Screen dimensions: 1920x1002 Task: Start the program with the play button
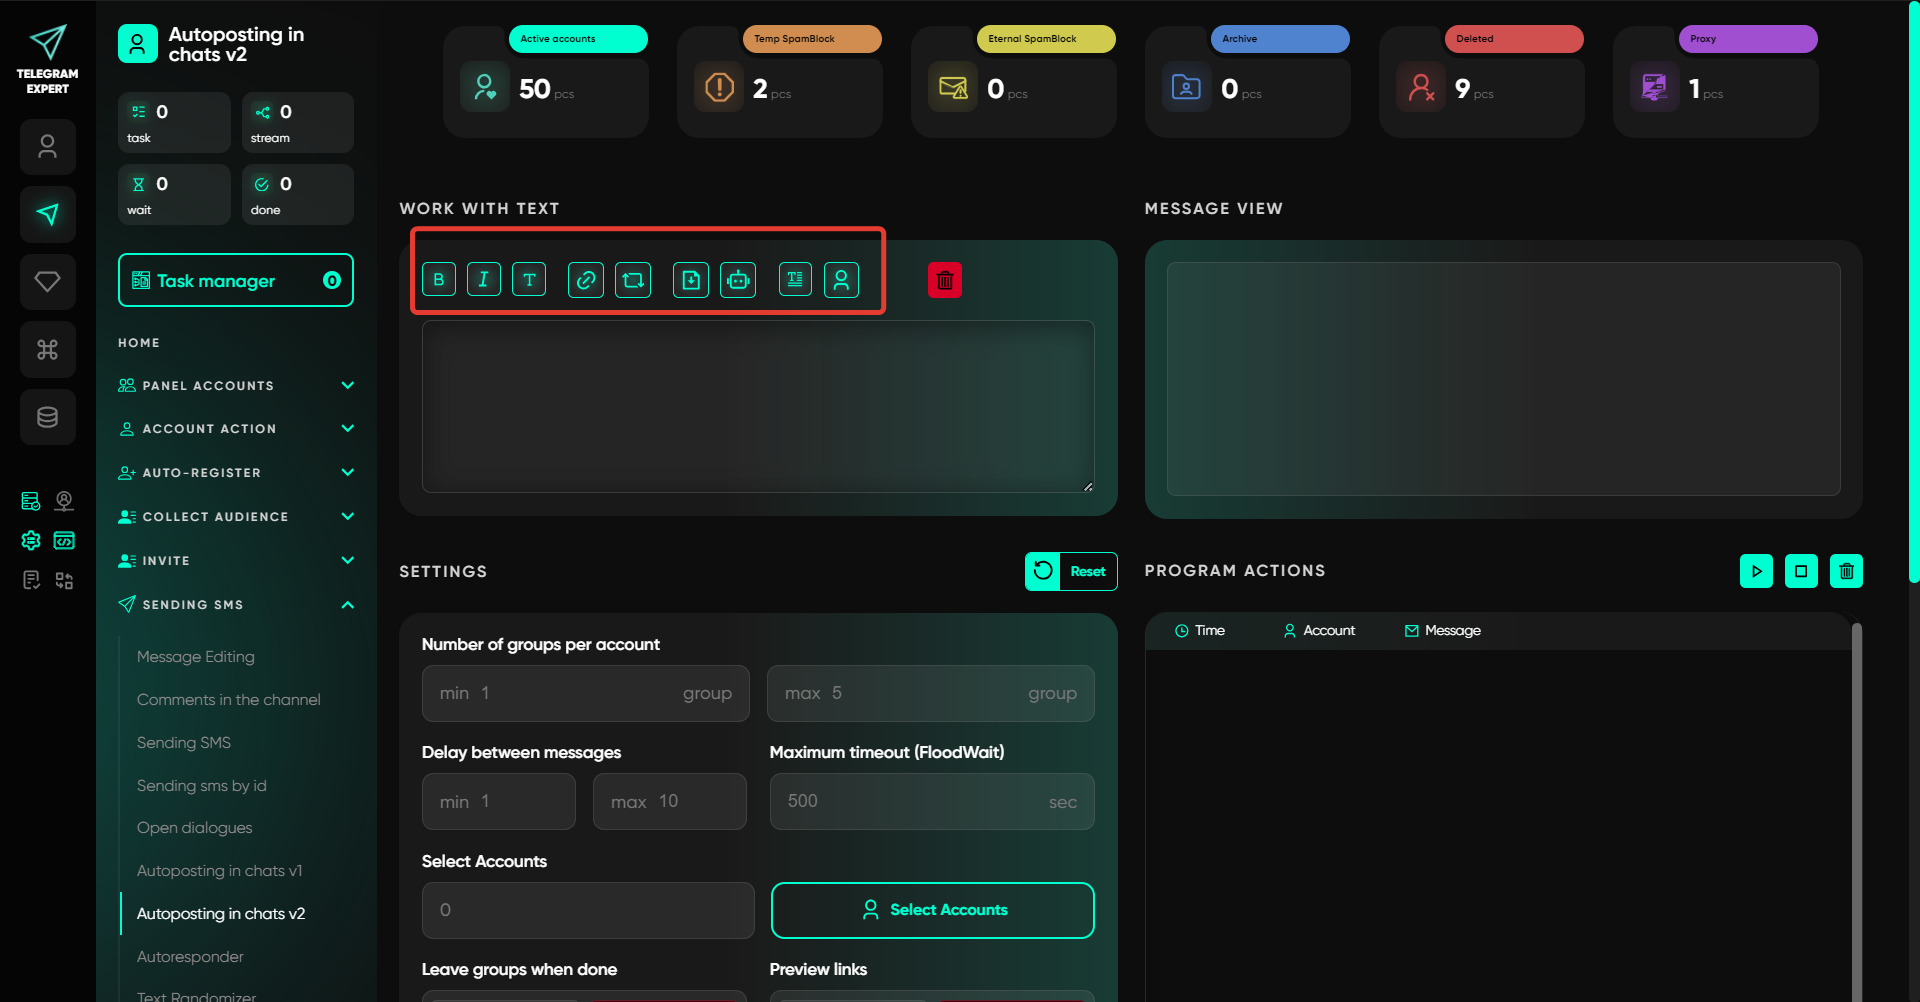point(1756,571)
